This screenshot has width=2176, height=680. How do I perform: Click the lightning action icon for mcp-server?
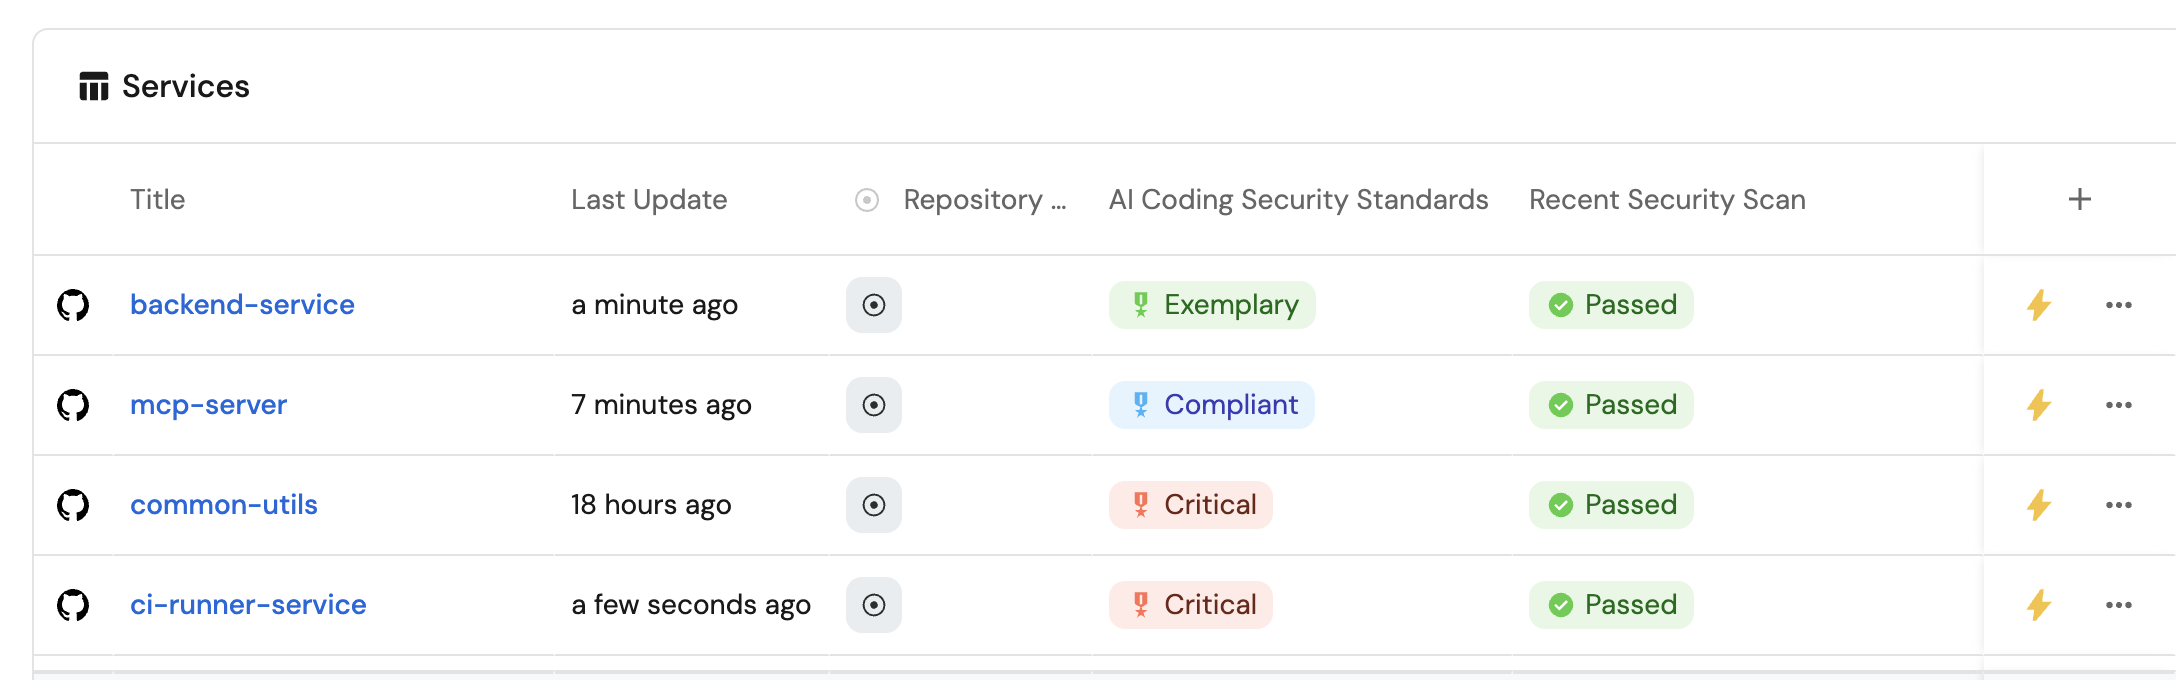(2038, 405)
